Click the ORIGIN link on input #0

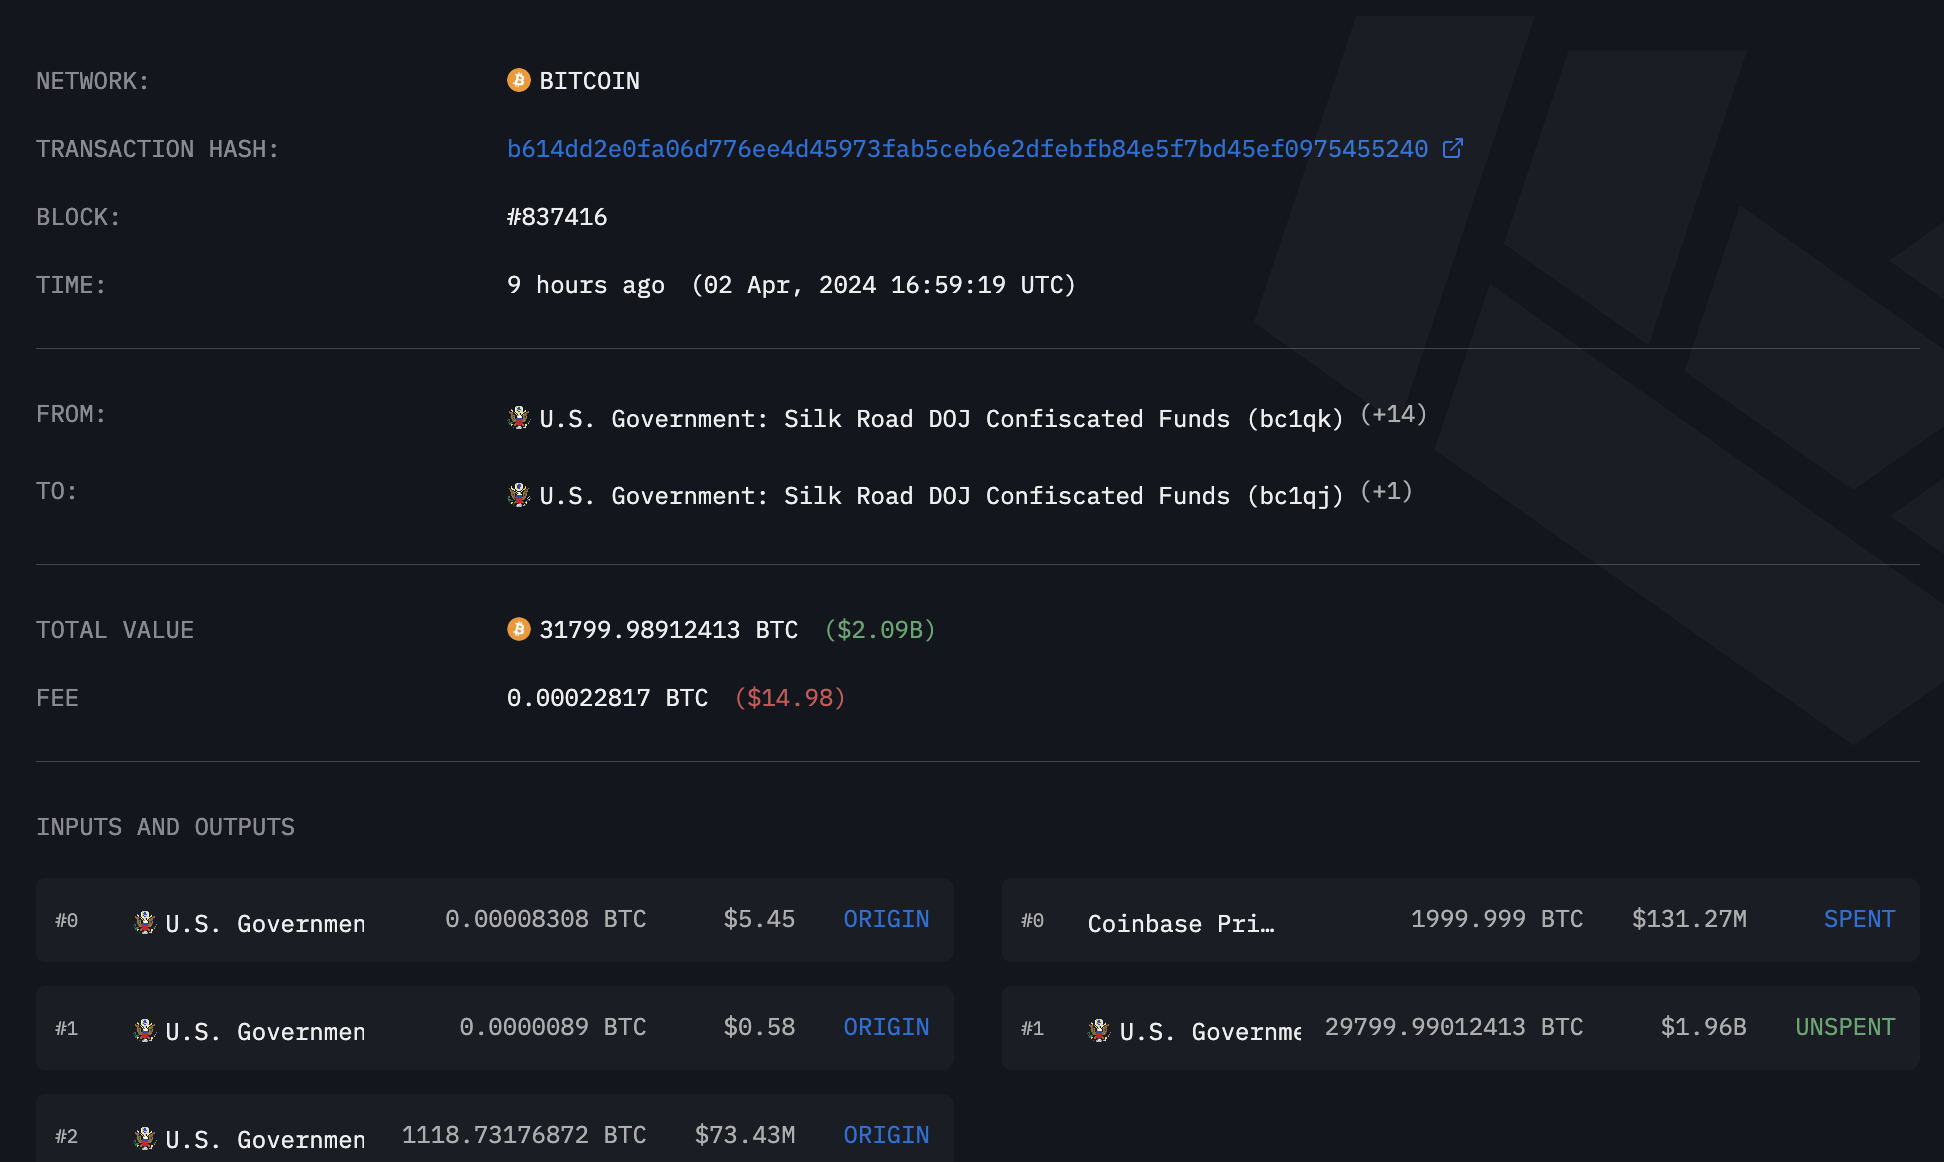[x=886, y=919]
